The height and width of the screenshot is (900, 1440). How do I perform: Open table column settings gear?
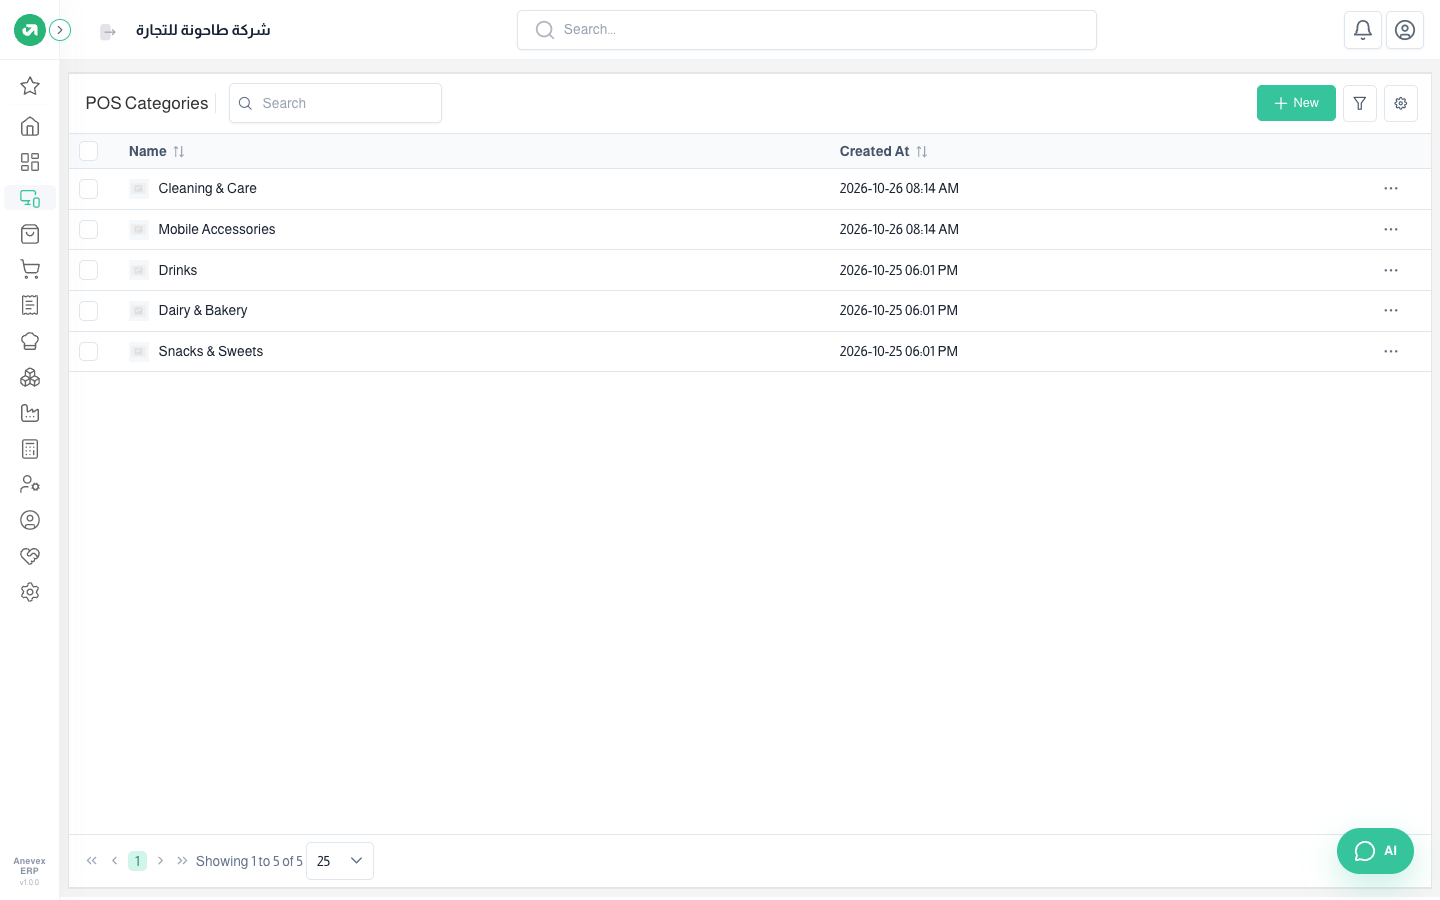[1401, 103]
